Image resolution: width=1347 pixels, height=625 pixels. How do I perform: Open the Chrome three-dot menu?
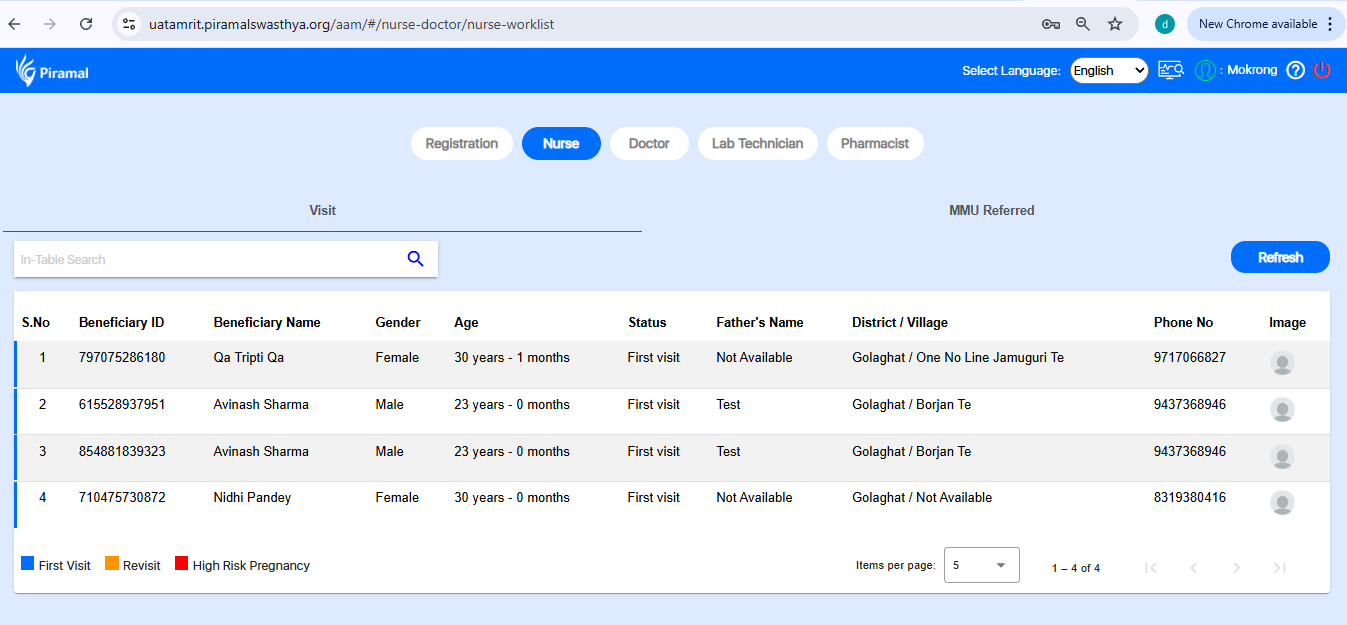[x=1330, y=24]
